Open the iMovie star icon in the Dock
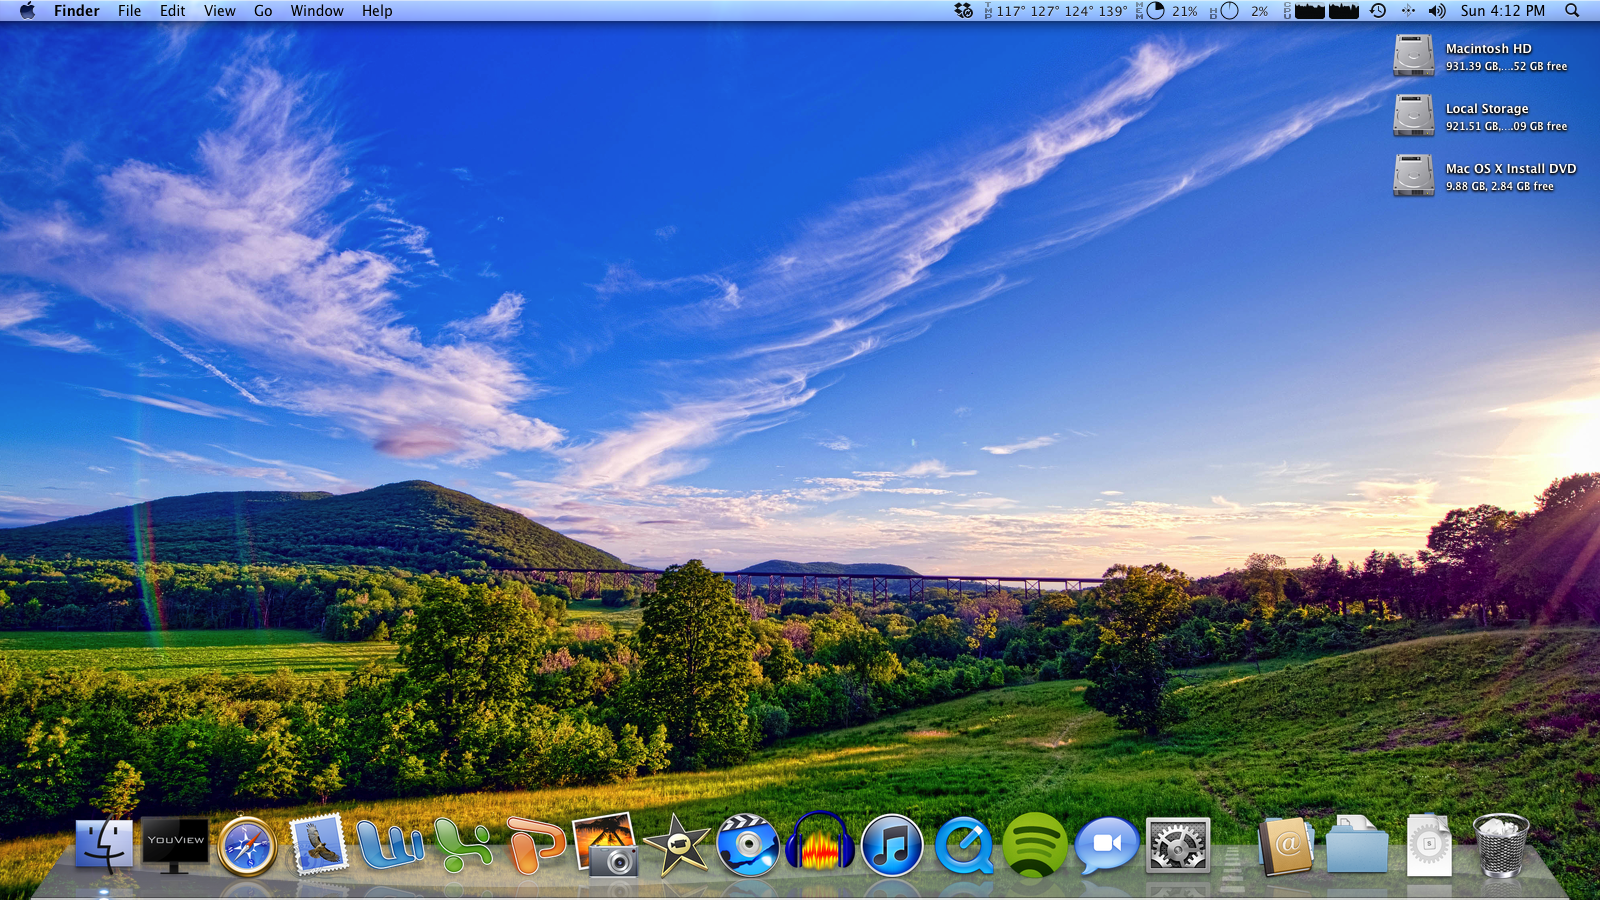 (677, 846)
